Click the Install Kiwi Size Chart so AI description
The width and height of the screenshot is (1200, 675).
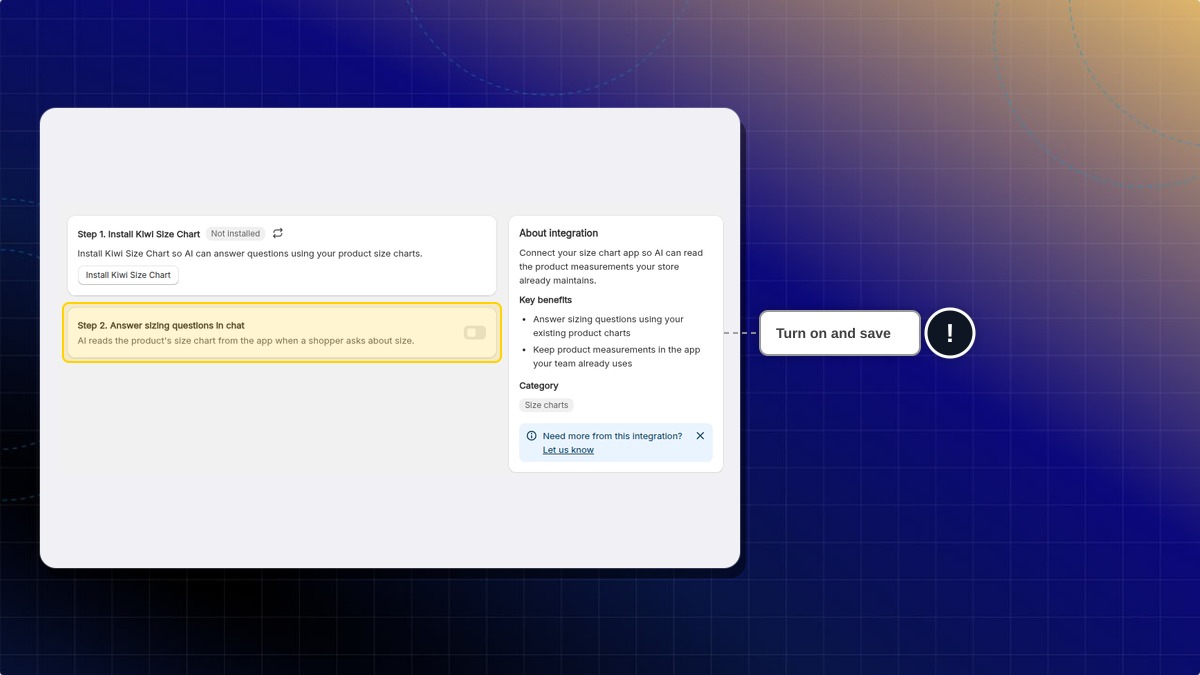[x=250, y=253]
